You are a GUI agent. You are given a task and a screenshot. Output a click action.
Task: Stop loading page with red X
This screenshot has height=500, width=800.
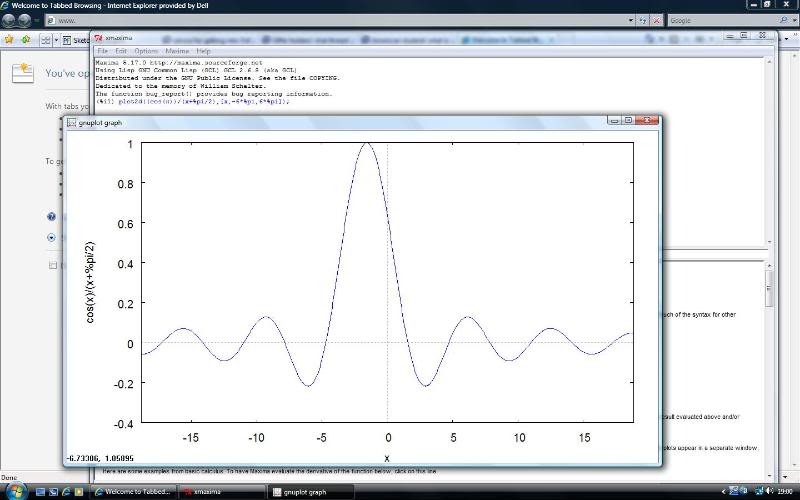657,20
